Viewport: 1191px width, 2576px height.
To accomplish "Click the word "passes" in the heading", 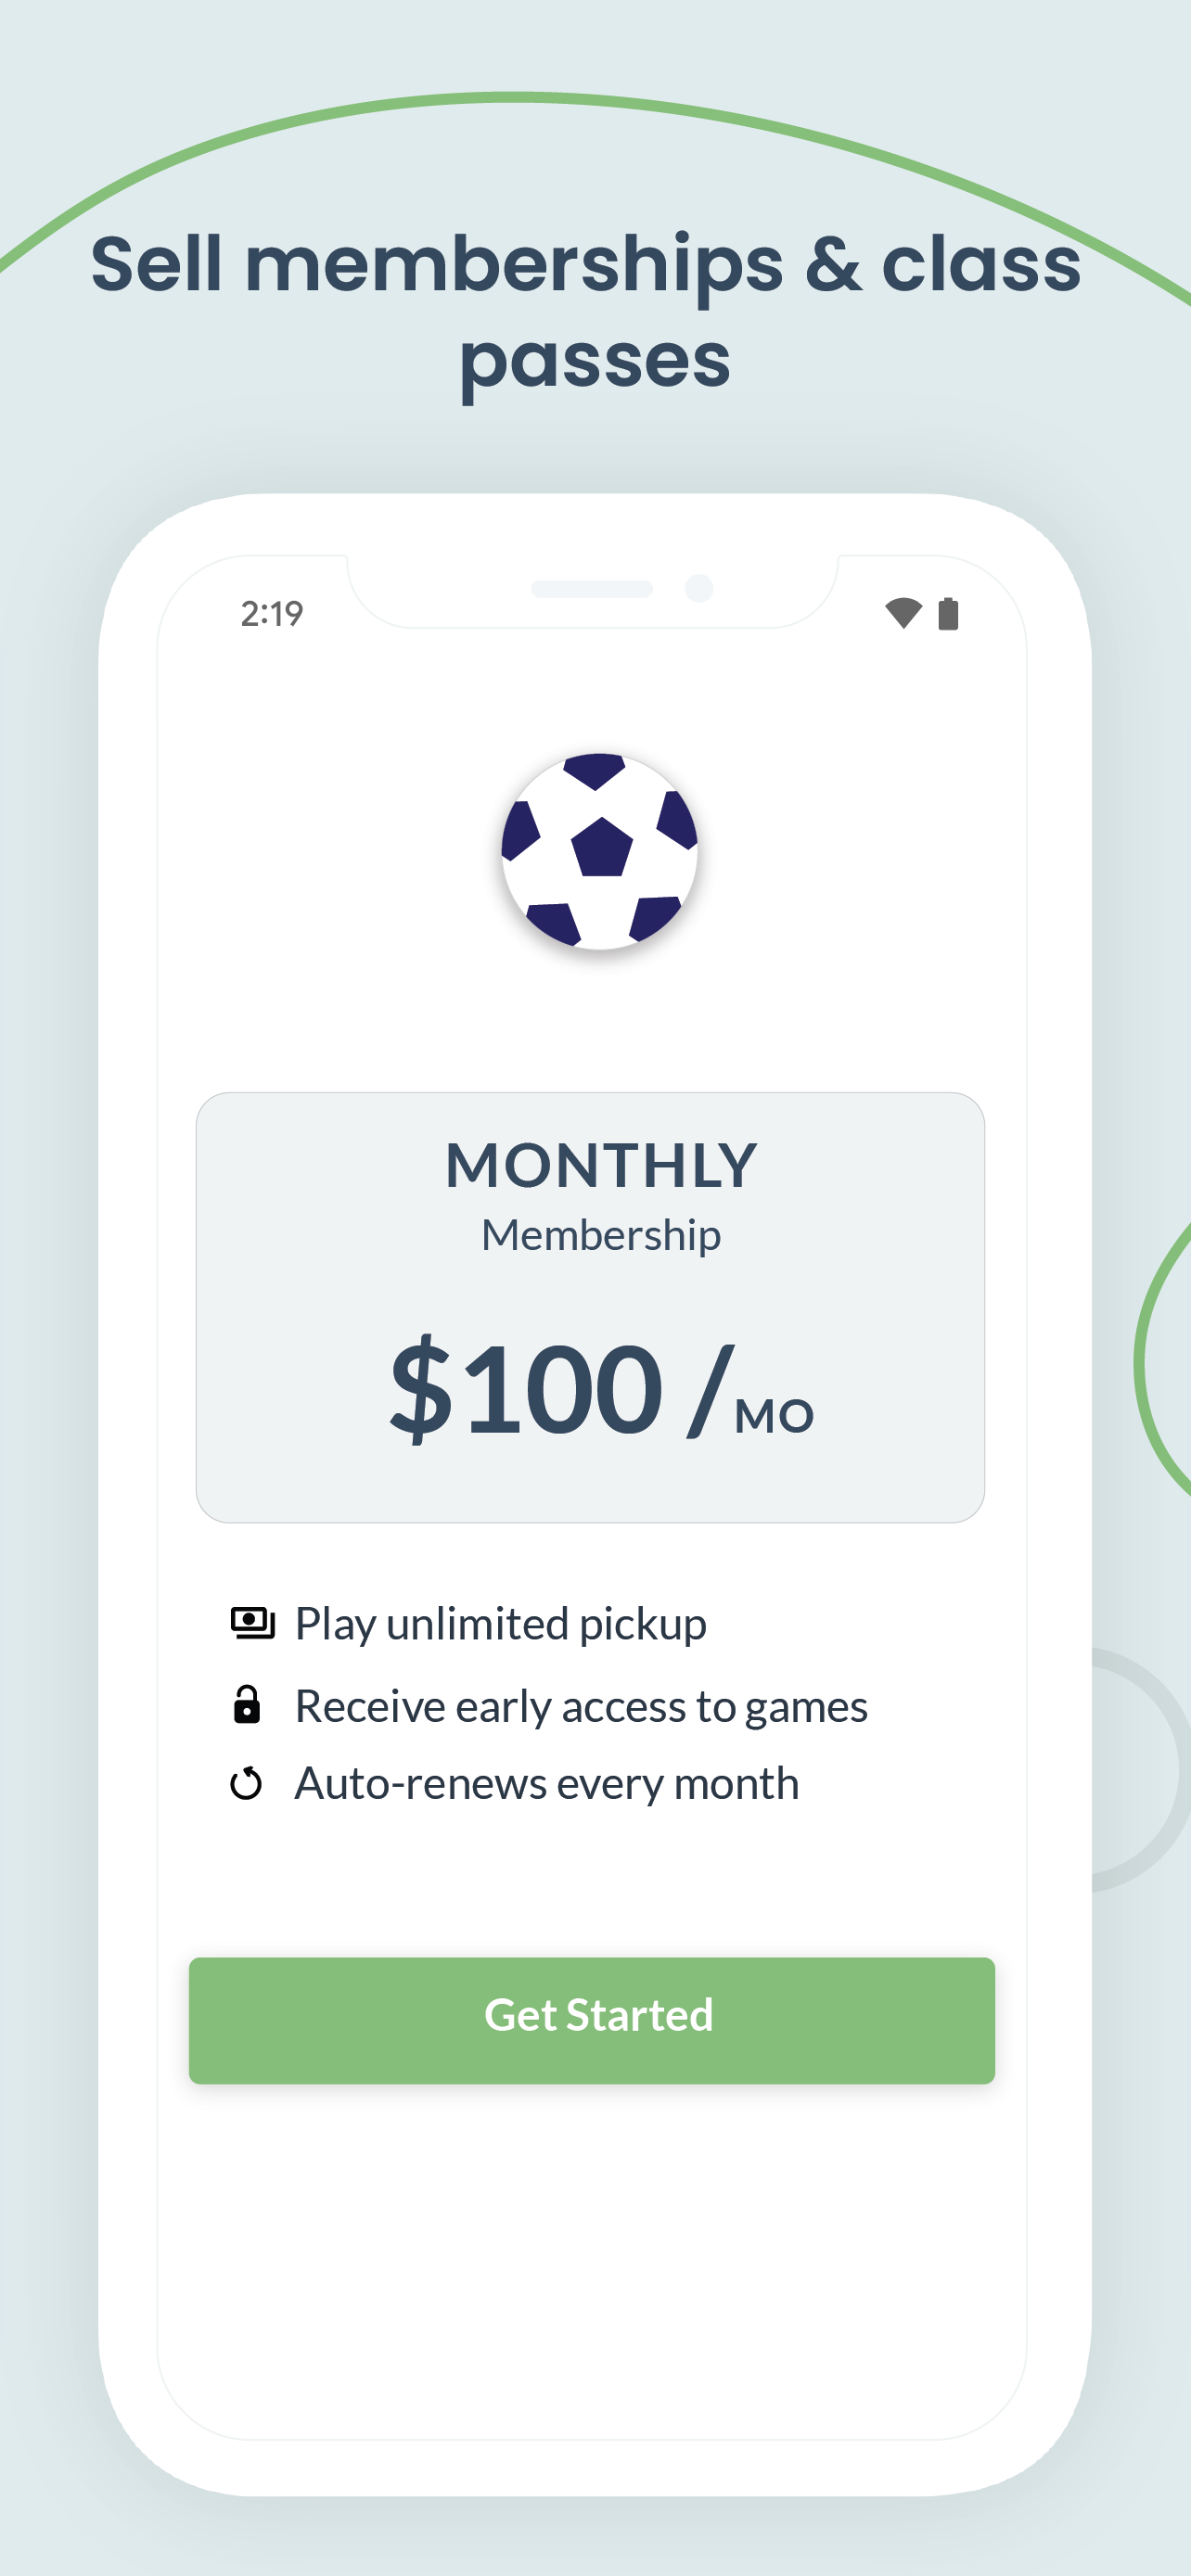I will coord(595,362).
